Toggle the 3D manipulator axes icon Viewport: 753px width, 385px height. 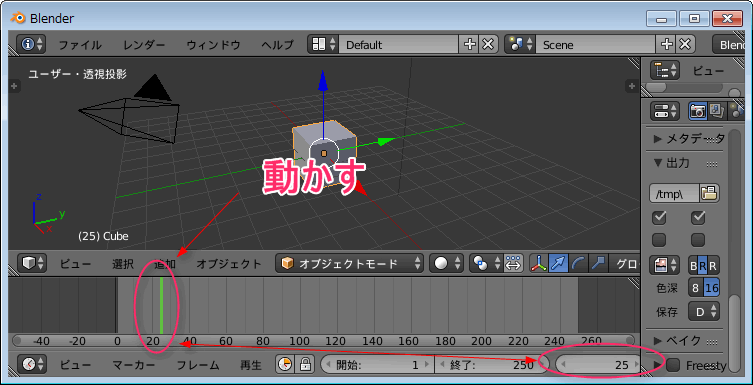click(540, 263)
